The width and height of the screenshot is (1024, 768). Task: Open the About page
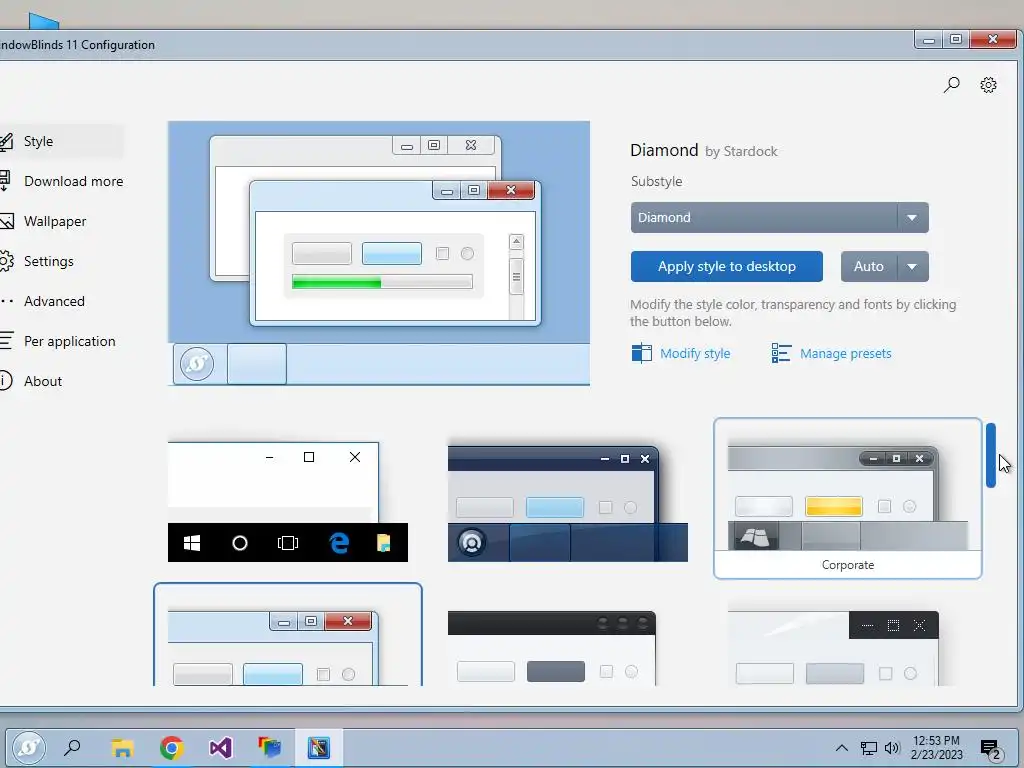click(42, 381)
